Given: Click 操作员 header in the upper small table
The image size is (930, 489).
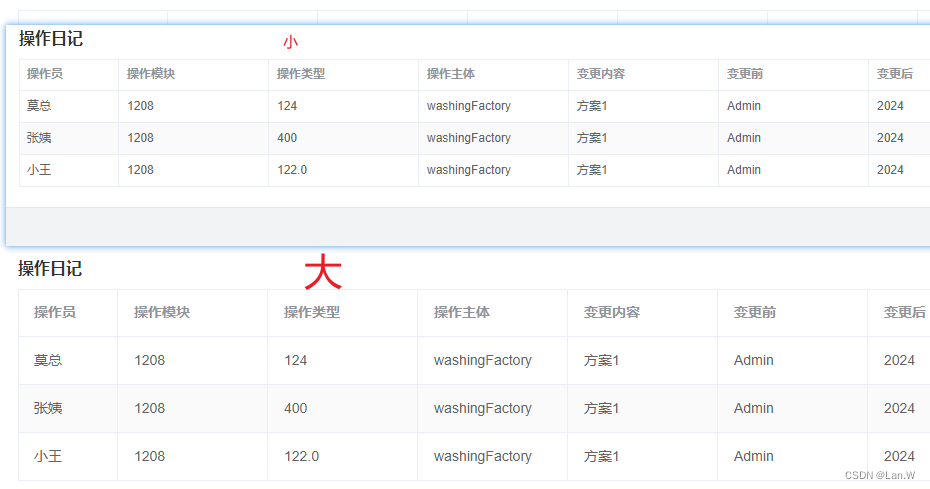Looking at the screenshot, I should 45,74.
